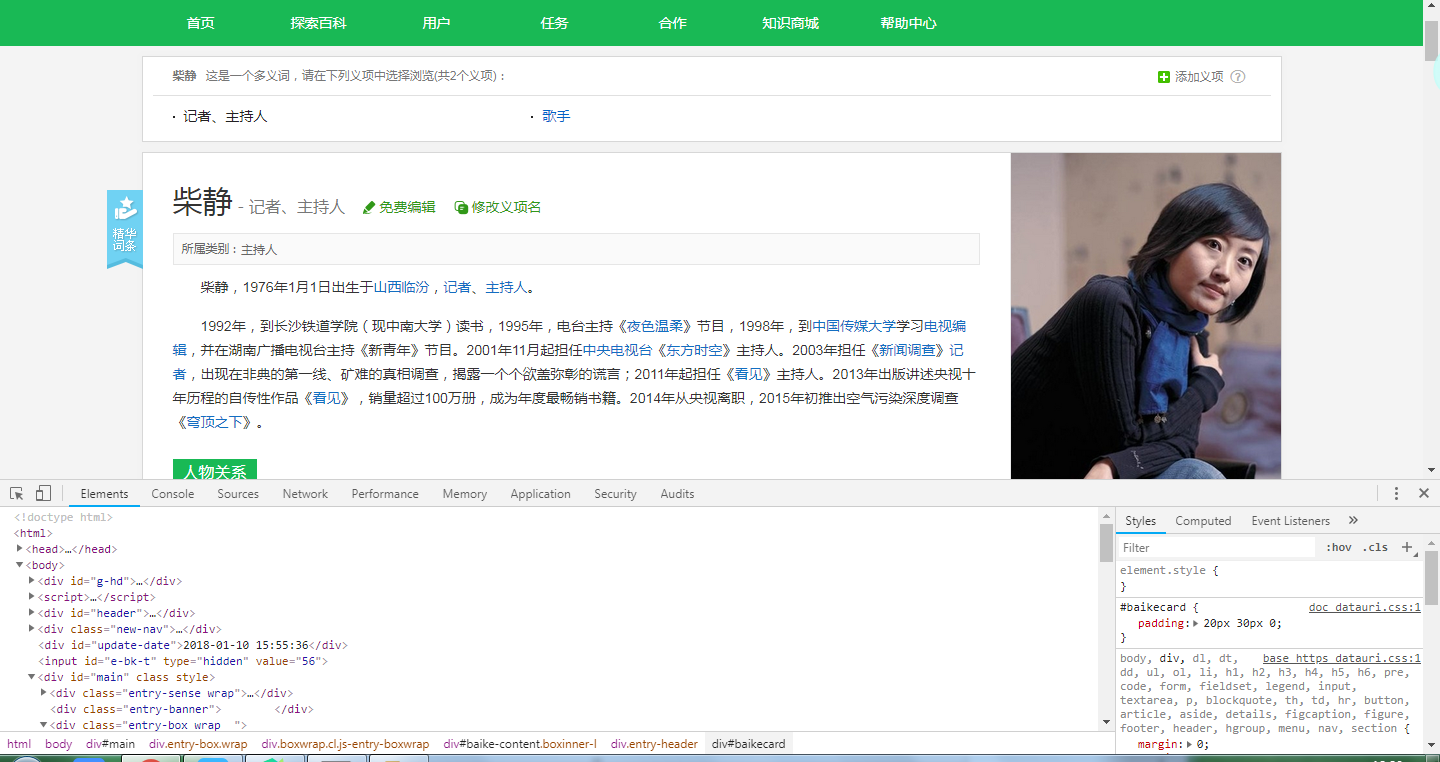The height and width of the screenshot is (762, 1440).
Task: Open the Memory tab
Action: click(x=465, y=494)
